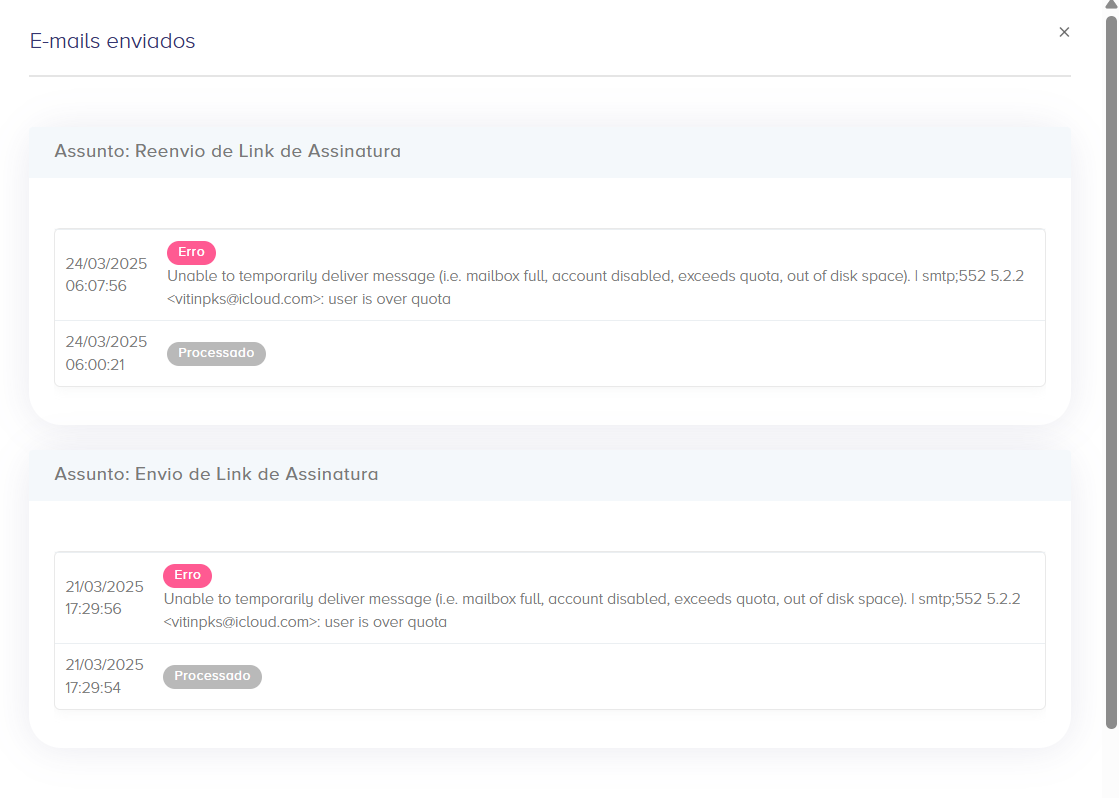Close the E-mails enviados dialog
Viewport: 1119px width, 798px height.
coord(1064,32)
